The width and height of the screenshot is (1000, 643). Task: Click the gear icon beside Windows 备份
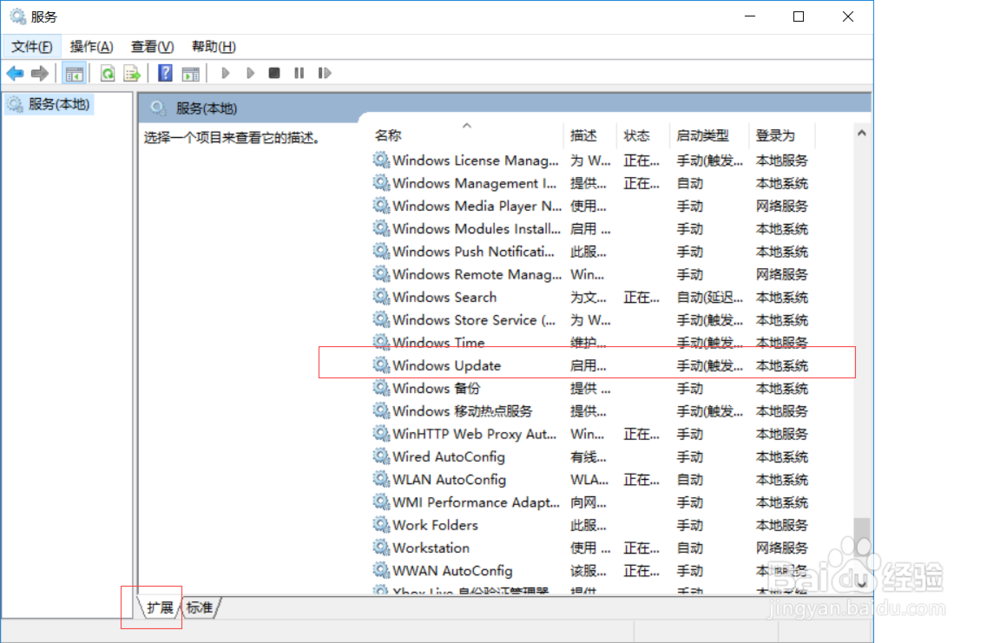click(x=381, y=388)
